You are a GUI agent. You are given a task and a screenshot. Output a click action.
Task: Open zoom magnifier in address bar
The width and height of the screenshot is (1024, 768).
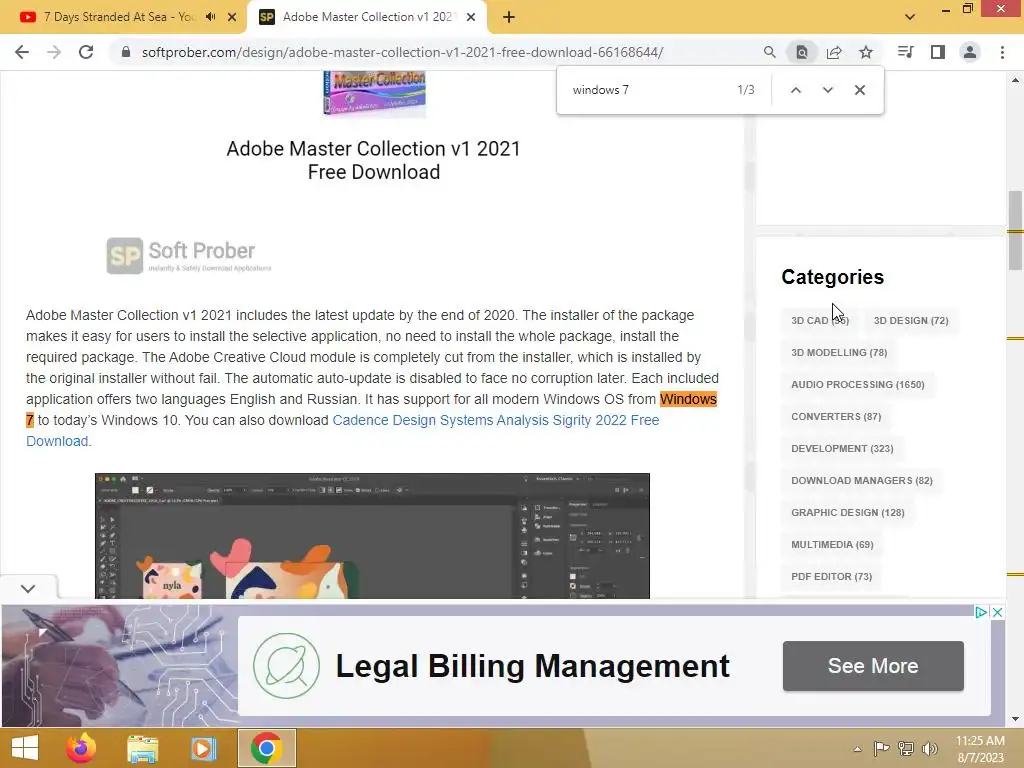pyautogui.click(x=769, y=52)
